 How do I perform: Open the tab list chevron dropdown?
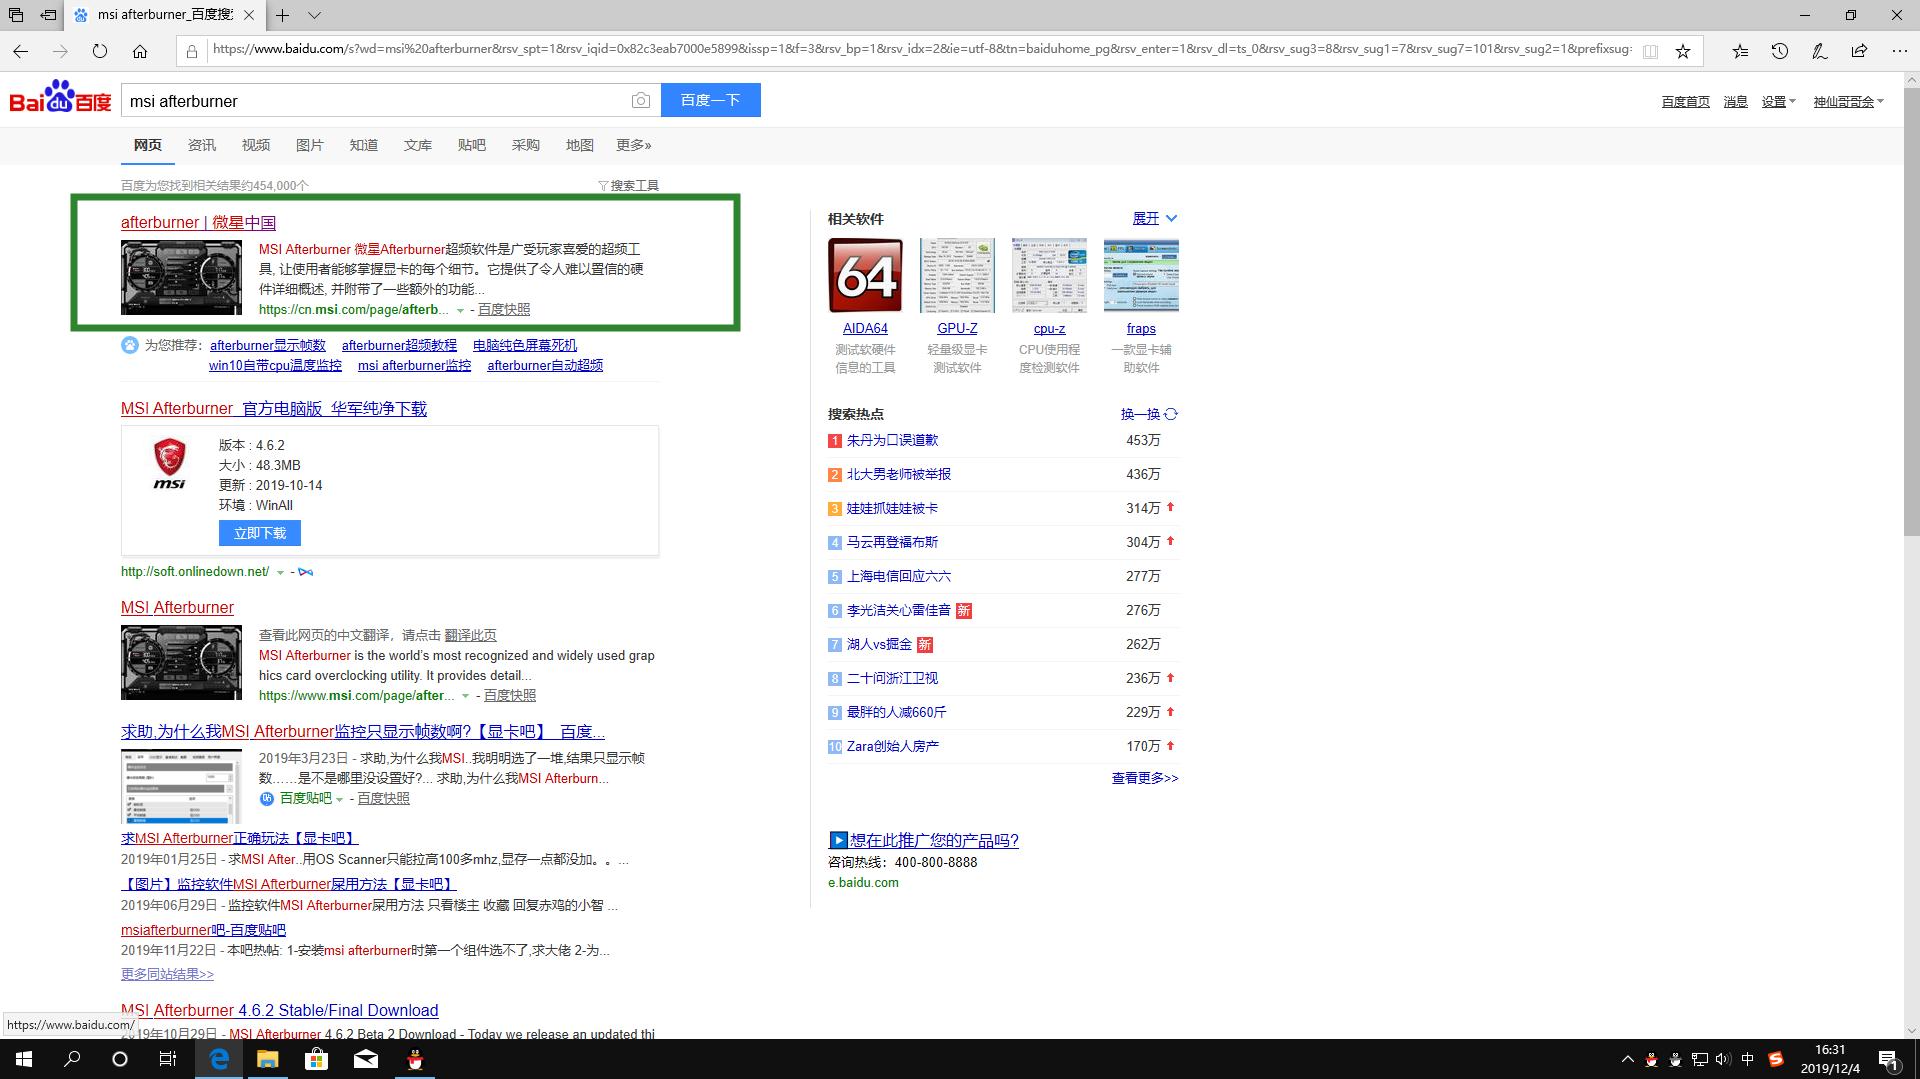(314, 15)
